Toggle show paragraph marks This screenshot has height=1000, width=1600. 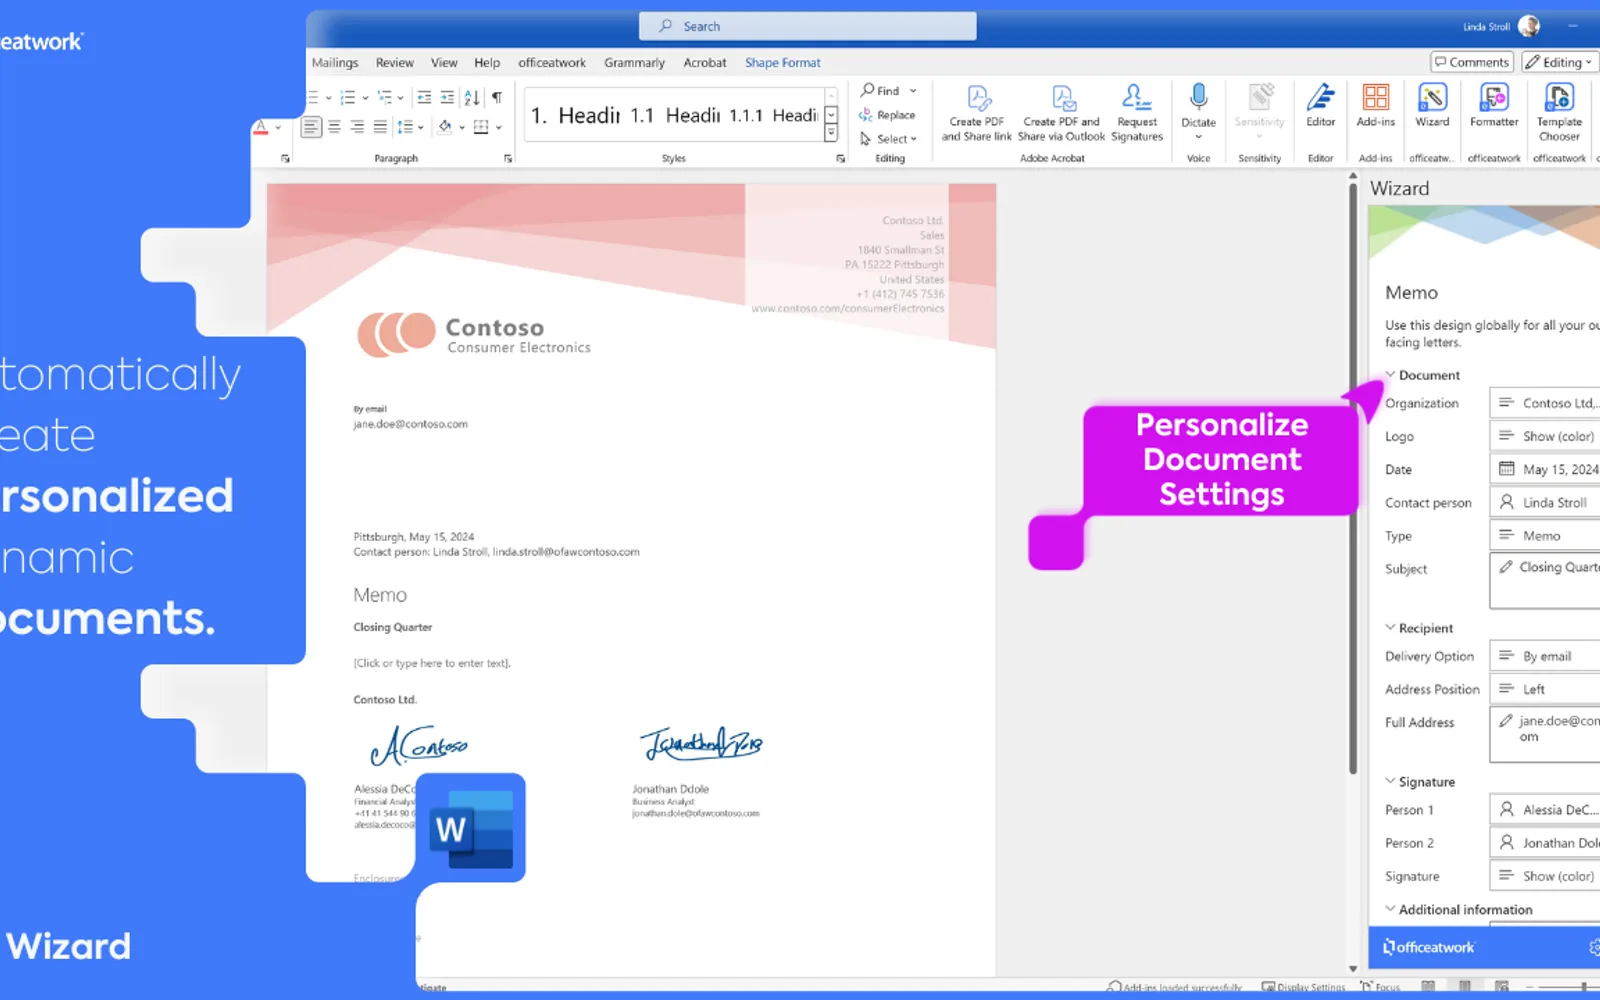(x=497, y=97)
